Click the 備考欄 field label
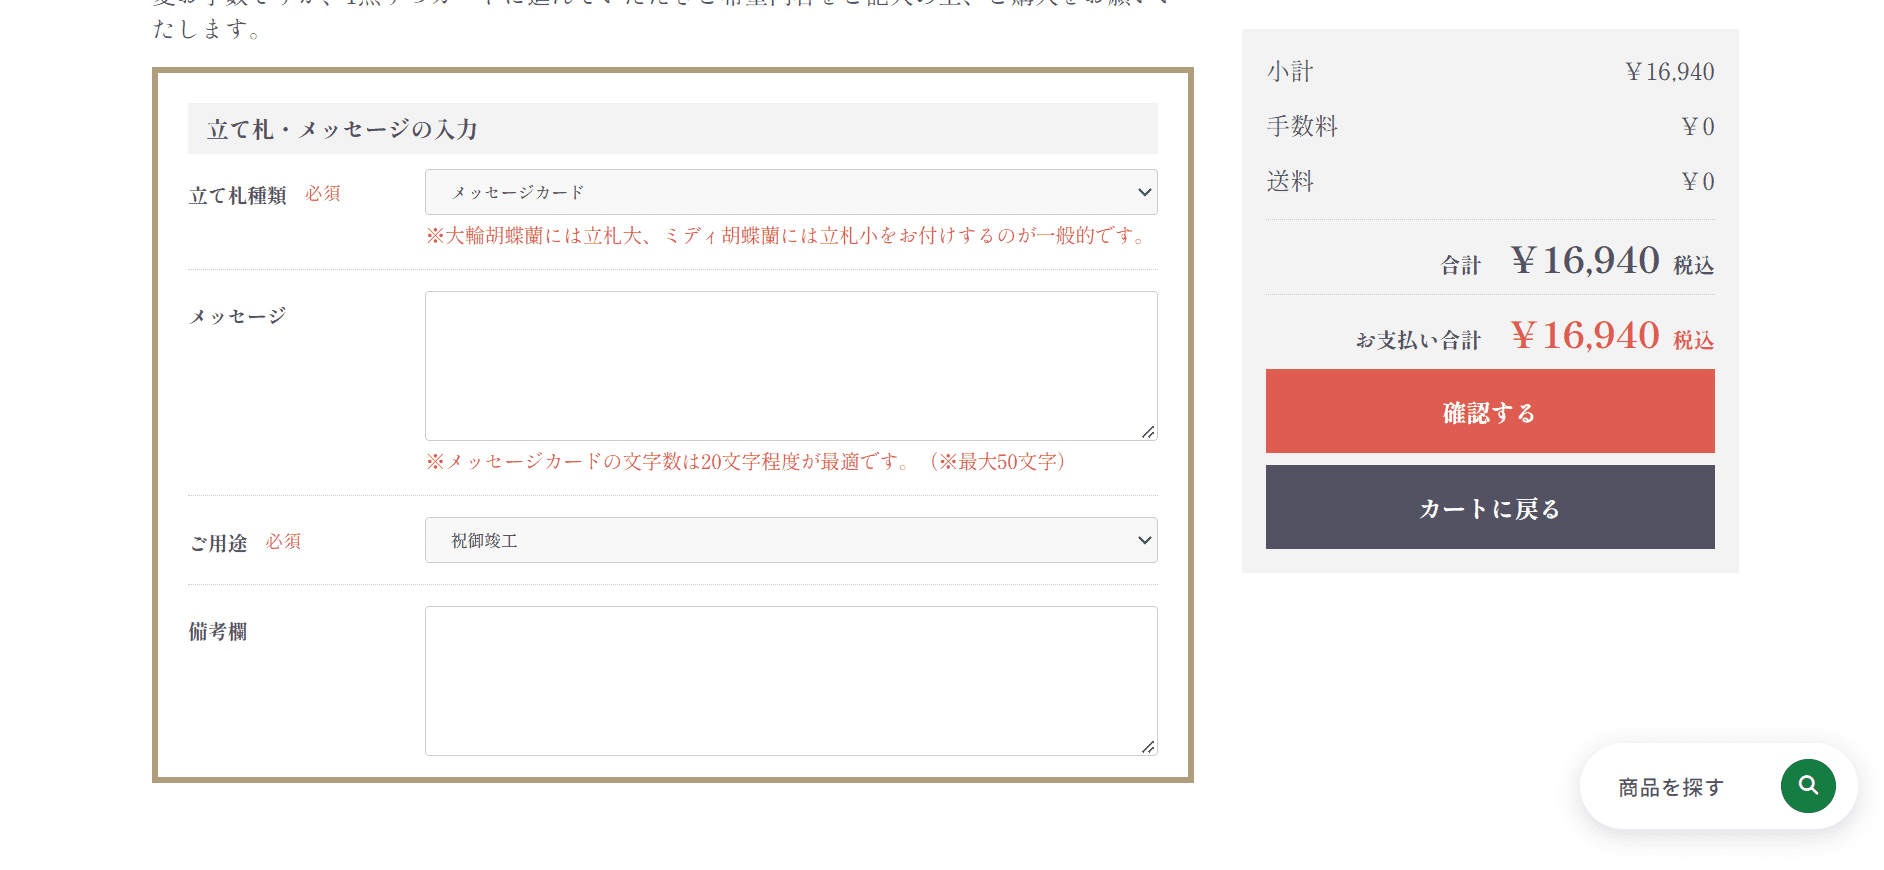This screenshot has width=1884, height=870. pos(218,631)
